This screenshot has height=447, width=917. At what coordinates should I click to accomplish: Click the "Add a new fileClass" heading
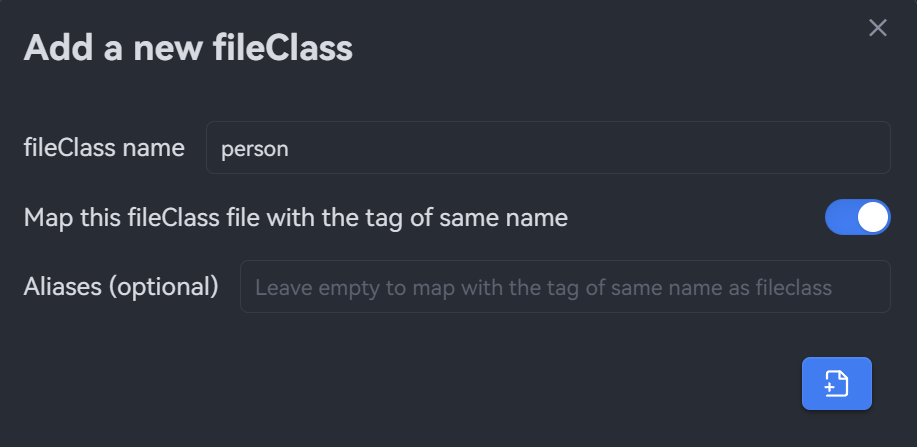[x=188, y=47]
